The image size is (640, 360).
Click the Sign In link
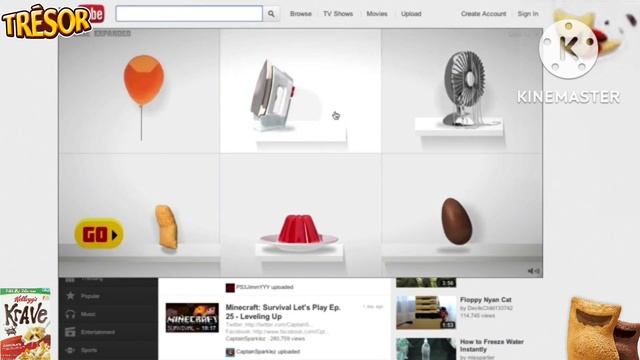pyautogui.click(x=528, y=14)
